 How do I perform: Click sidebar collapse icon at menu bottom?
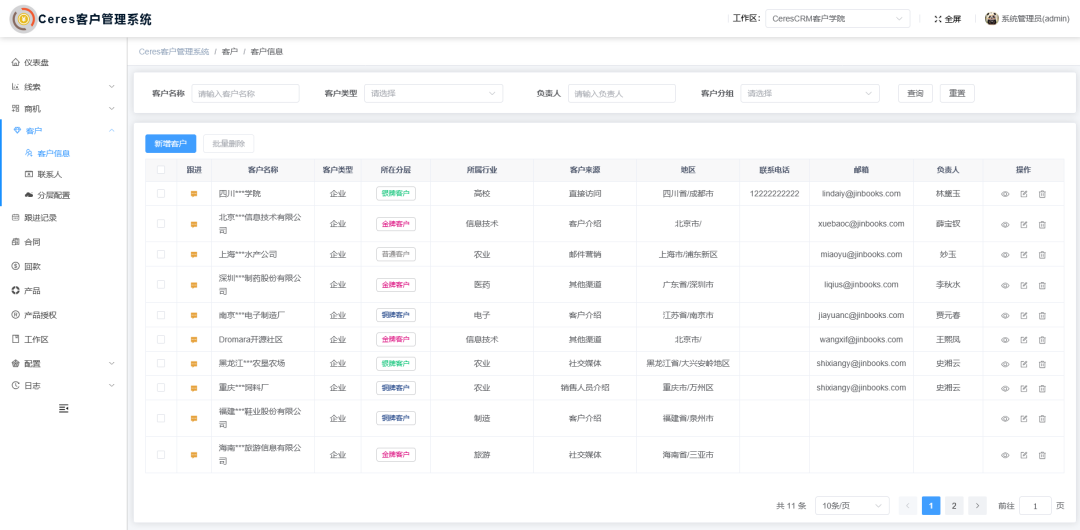(x=64, y=408)
